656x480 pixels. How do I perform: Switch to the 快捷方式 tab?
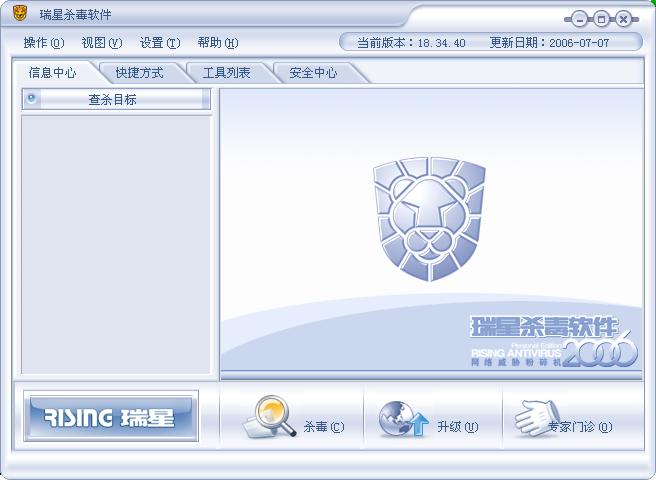tap(140, 73)
